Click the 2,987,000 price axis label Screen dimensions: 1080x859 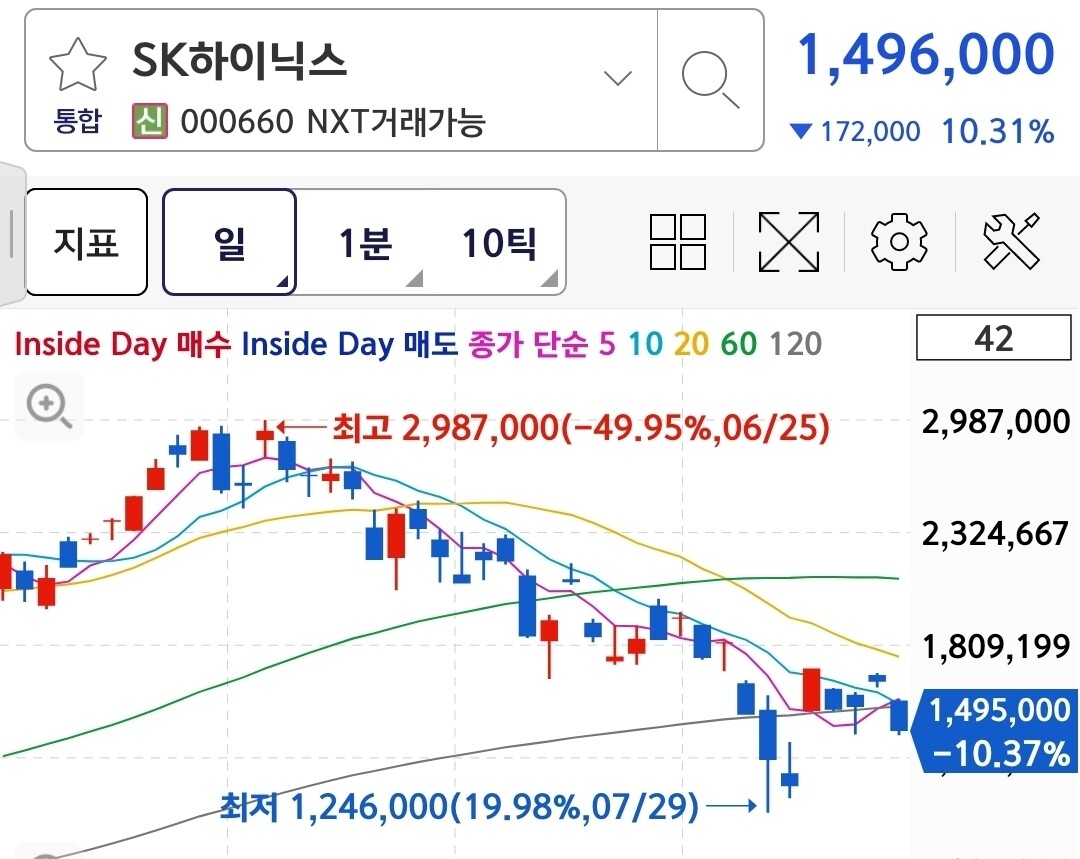coord(995,421)
